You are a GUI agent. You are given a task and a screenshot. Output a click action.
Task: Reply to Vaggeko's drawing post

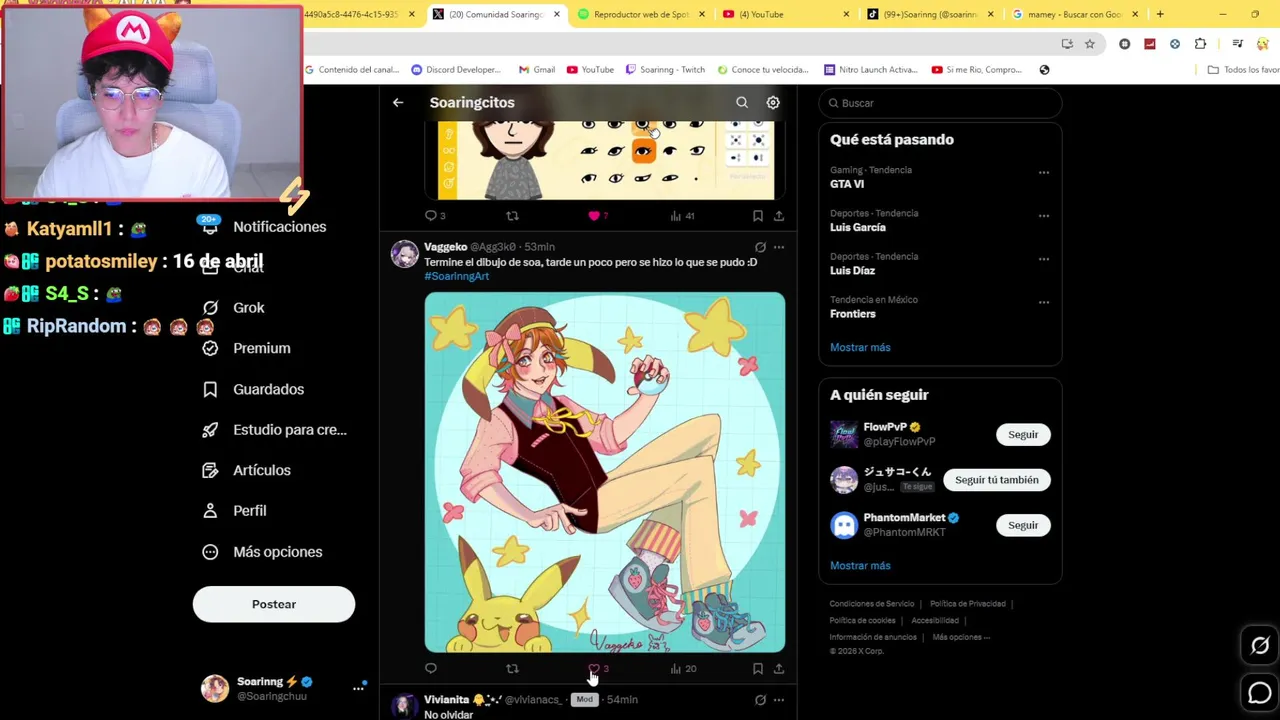click(431, 669)
